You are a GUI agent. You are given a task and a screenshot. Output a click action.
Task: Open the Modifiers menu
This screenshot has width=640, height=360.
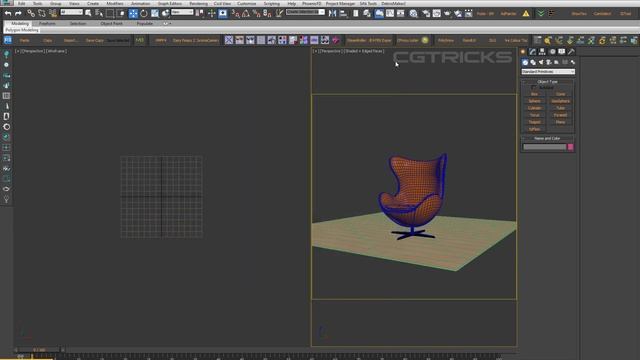(x=115, y=3)
